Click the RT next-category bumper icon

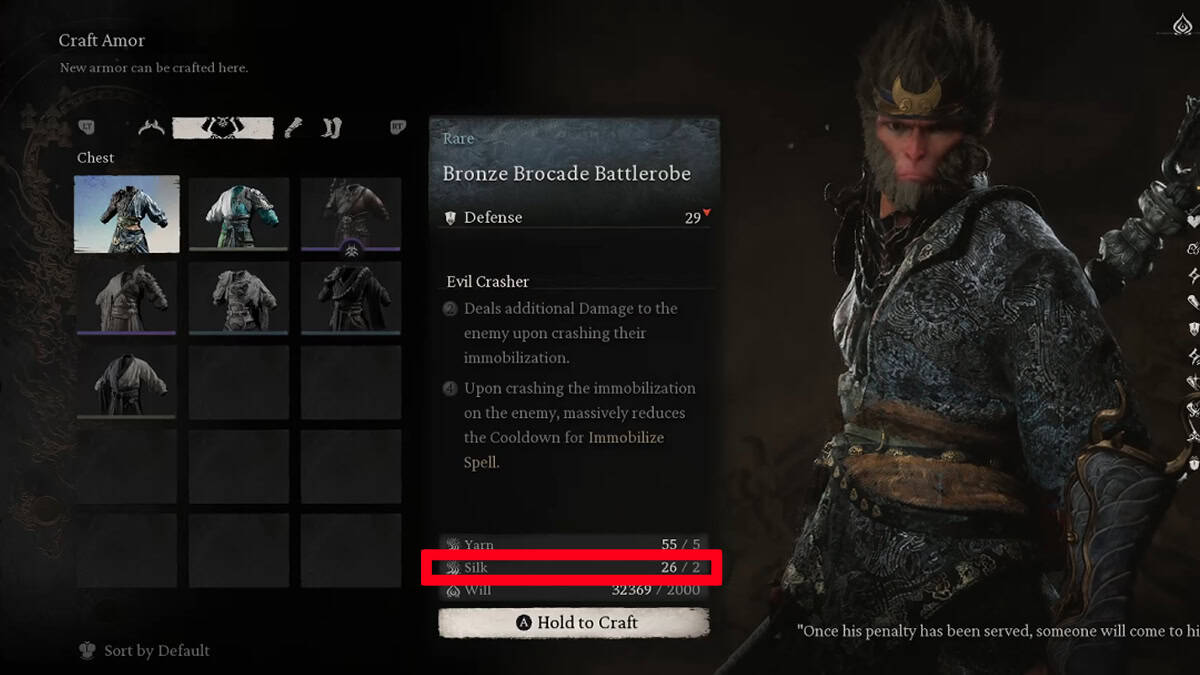[x=398, y=127]
